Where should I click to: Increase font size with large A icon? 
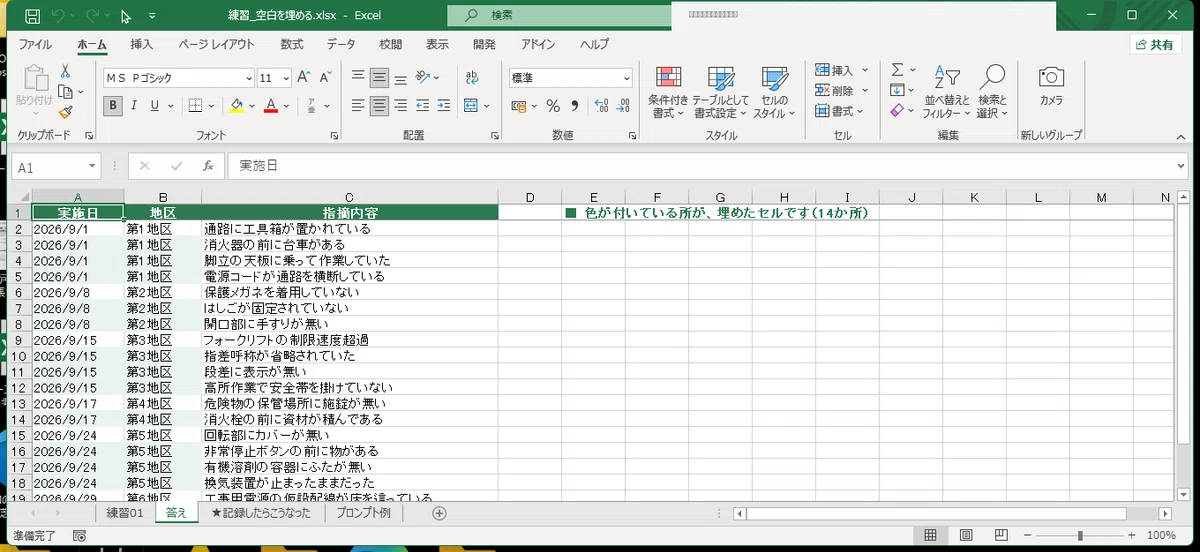304,77
